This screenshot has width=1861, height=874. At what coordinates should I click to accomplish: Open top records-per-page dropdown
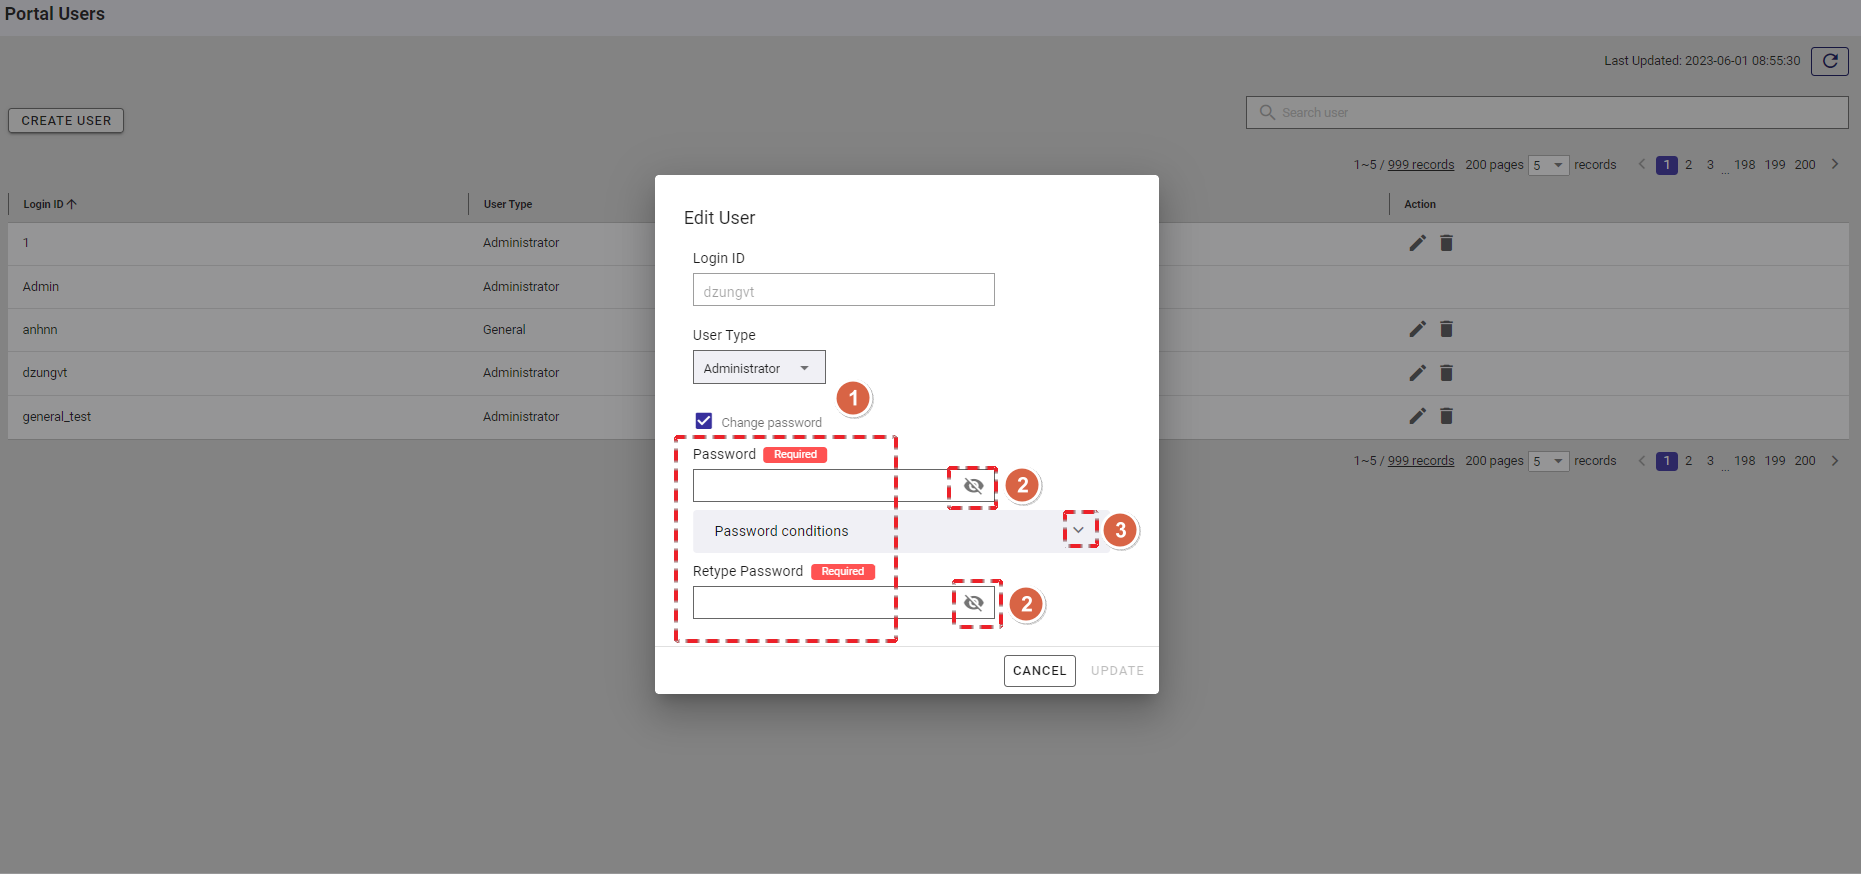[x=1548, y=165]
